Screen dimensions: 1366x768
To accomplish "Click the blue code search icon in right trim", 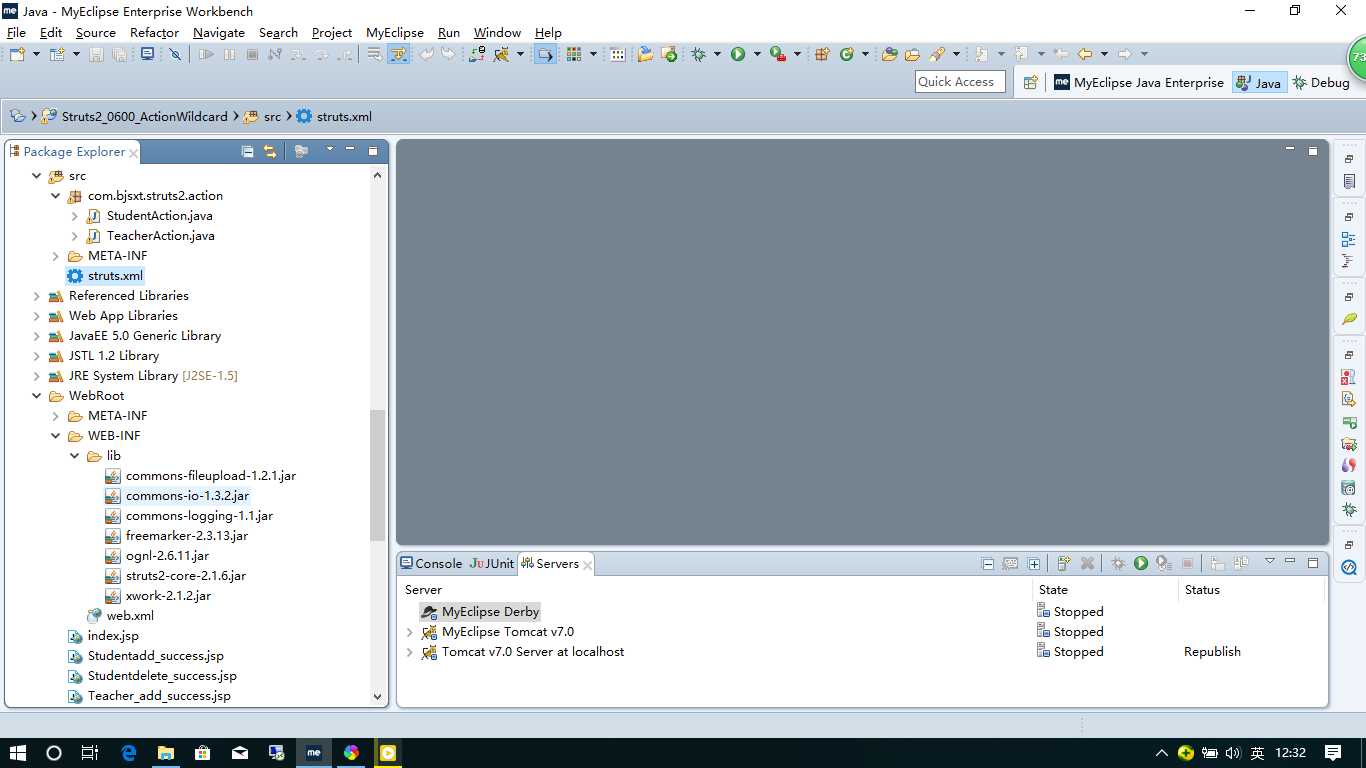I will point(1349,568).
